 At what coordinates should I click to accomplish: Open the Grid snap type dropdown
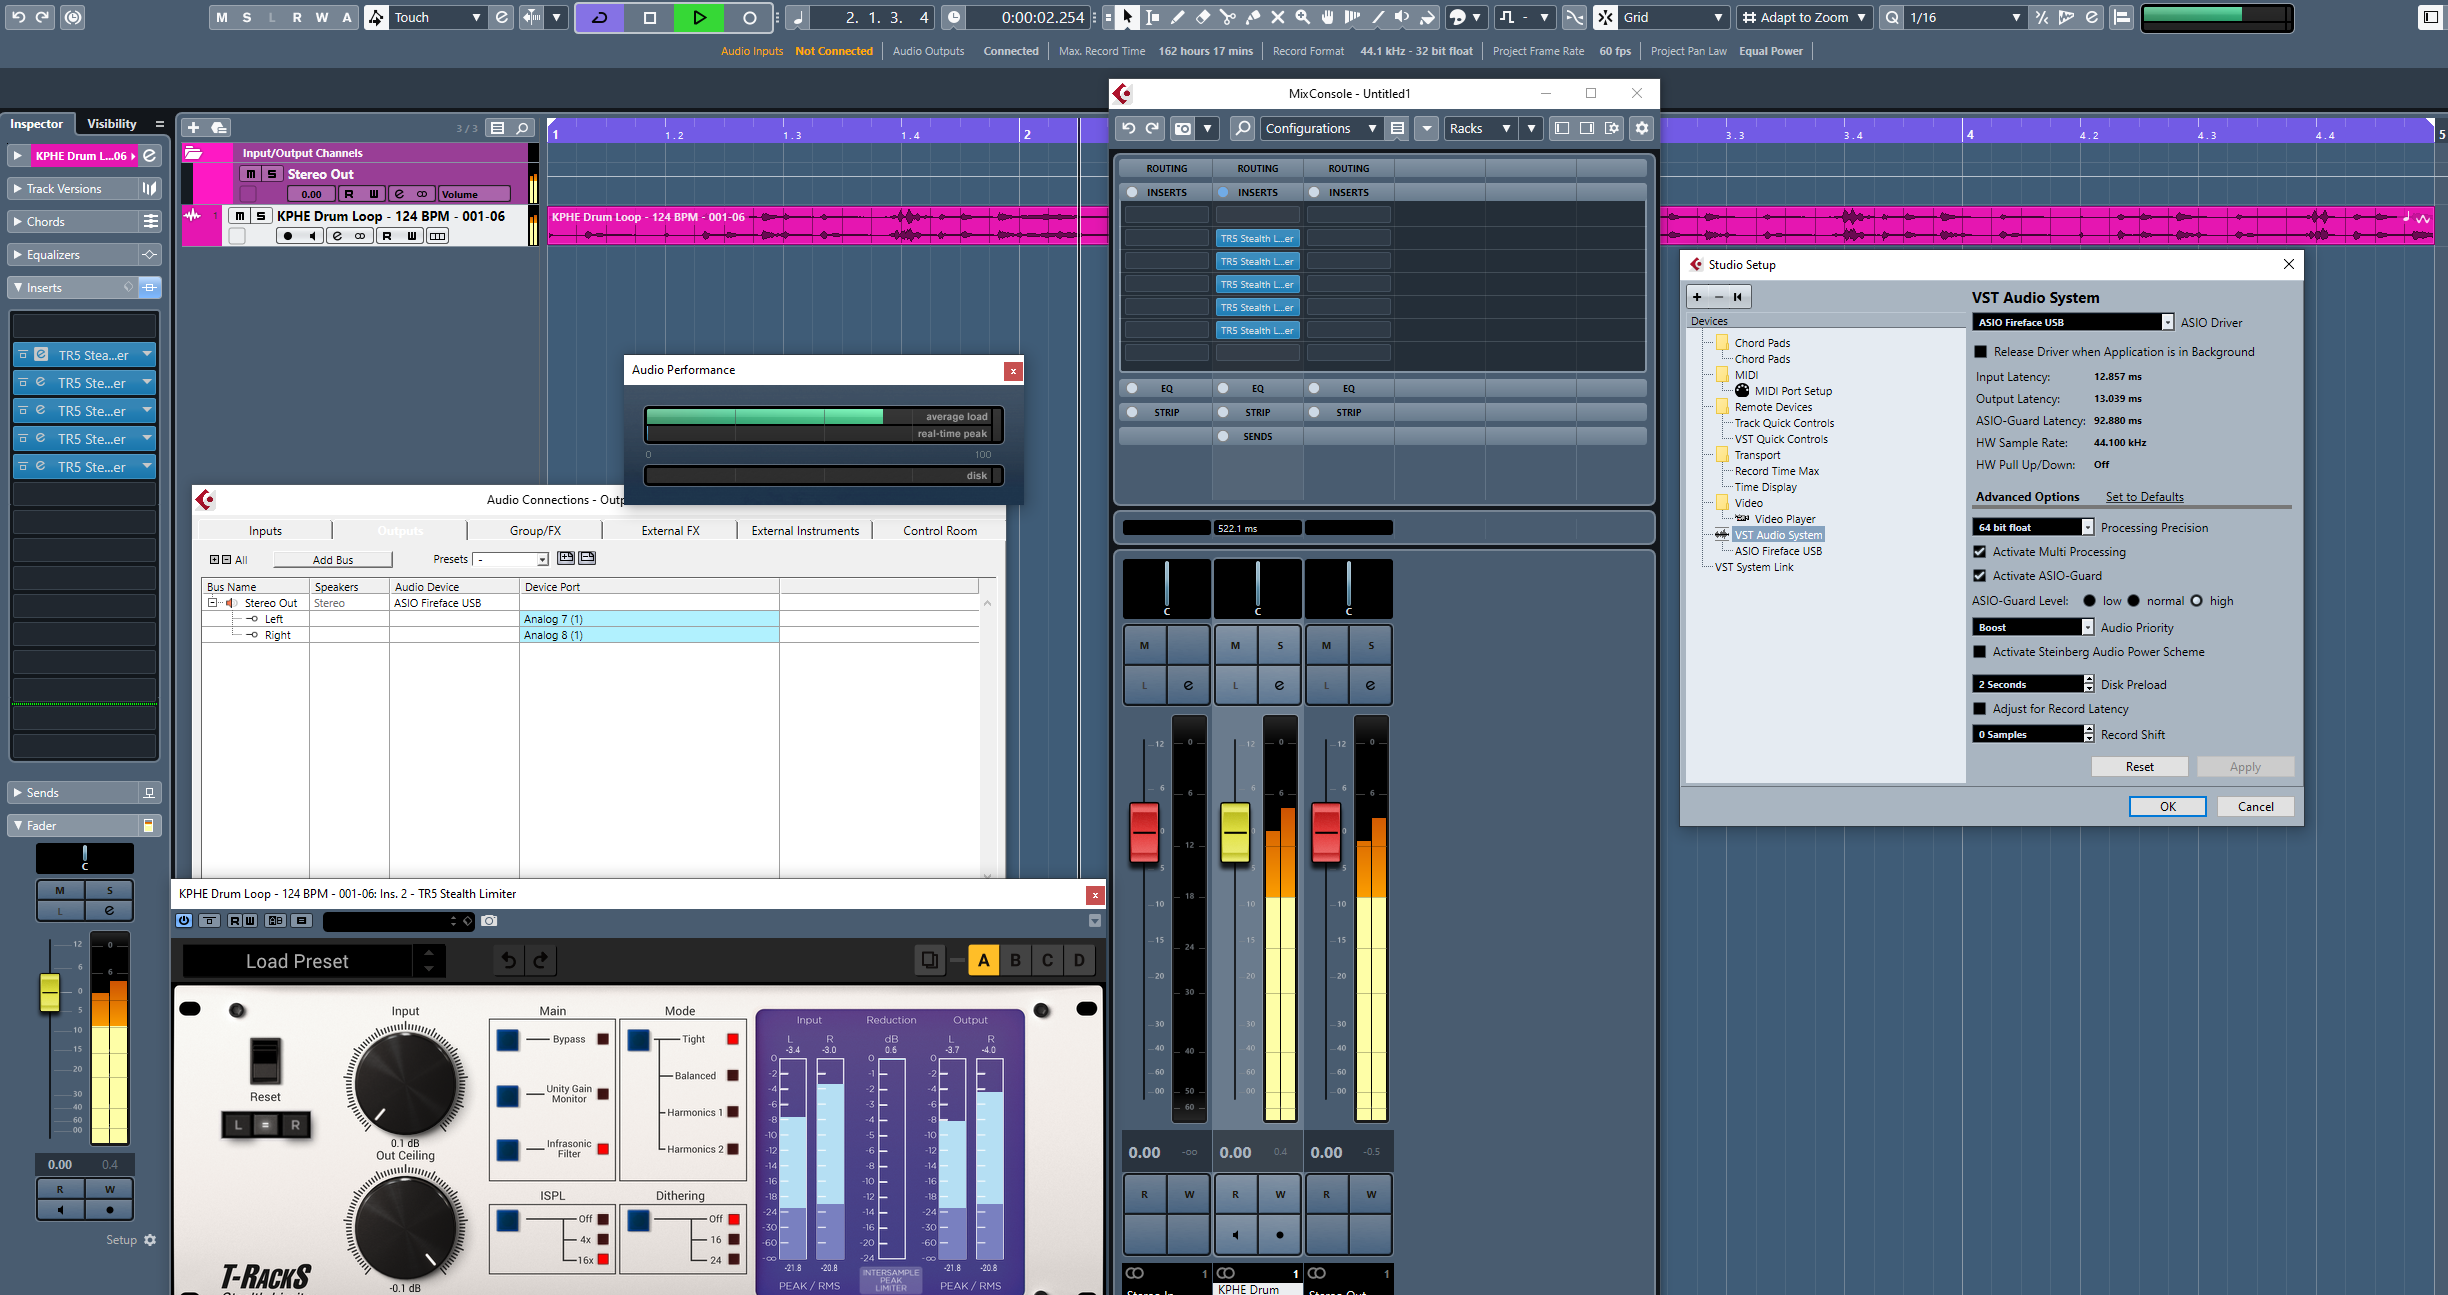(1673, 17)
